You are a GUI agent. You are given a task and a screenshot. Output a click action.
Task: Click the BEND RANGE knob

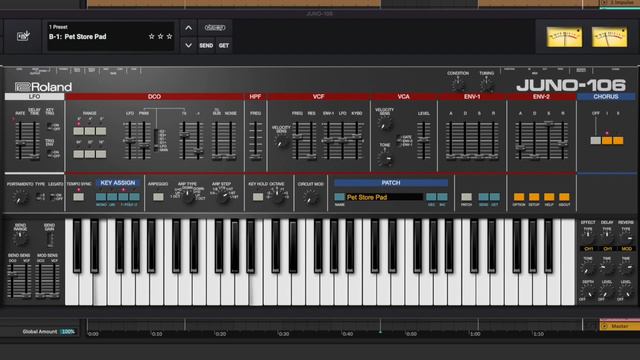(x=20, y=238)
